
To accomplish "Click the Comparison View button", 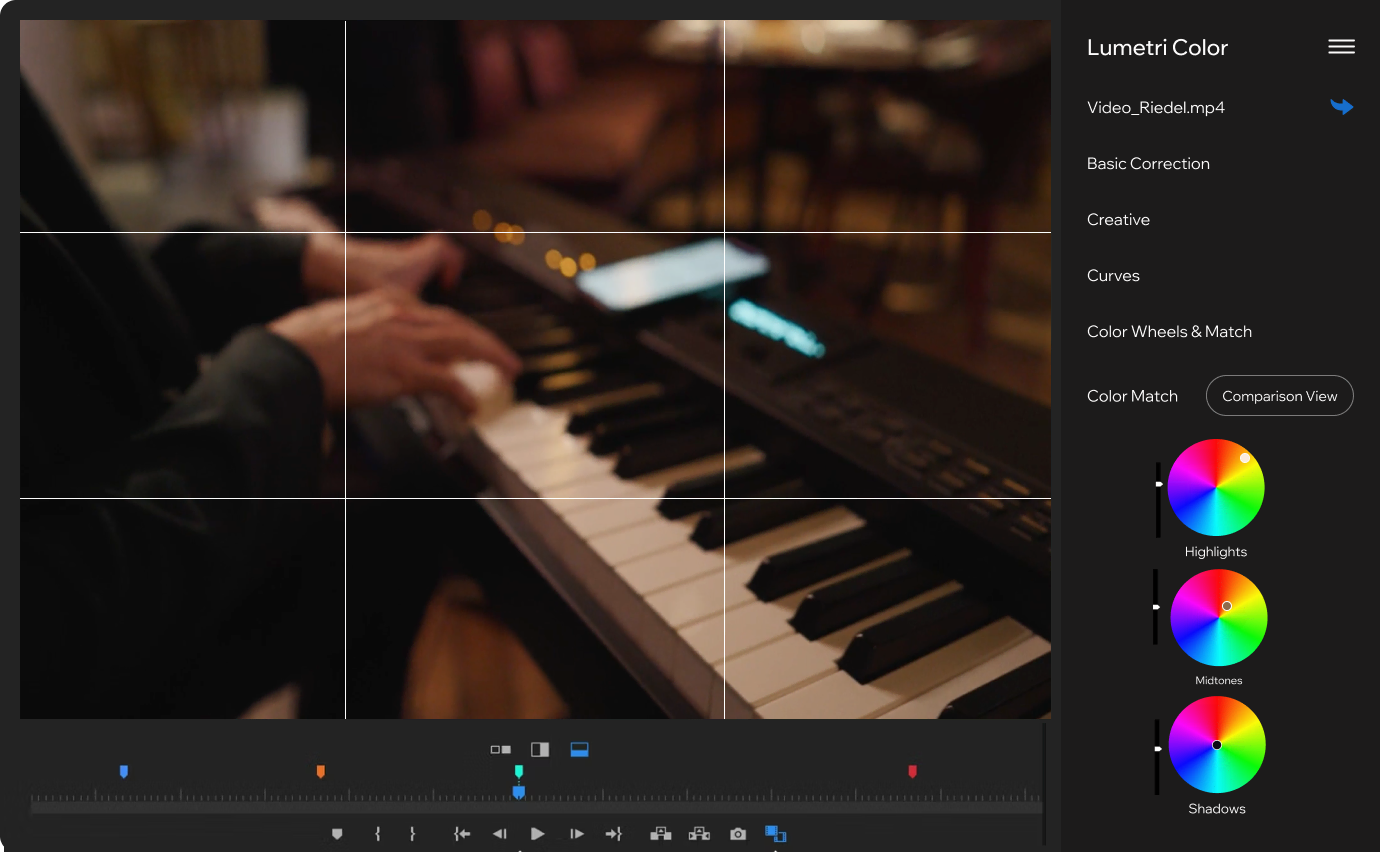I will (x=1279, y=396).
